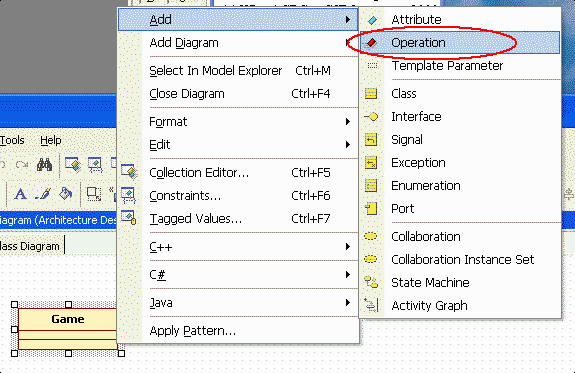Click bottom-right handle of Game class

(121, 354)
